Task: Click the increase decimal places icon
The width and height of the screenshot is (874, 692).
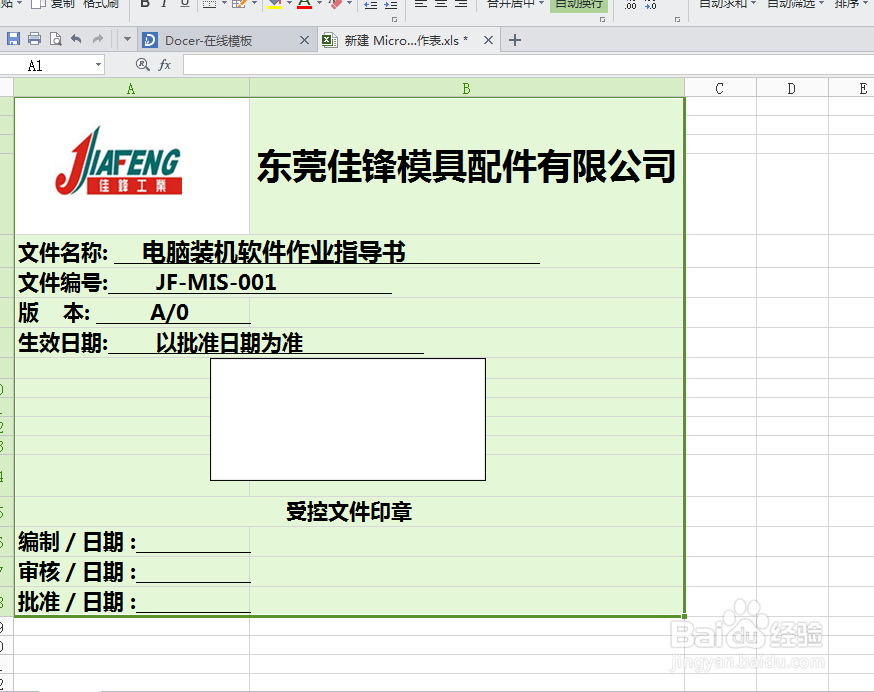Action: click(x=630, y=5)
